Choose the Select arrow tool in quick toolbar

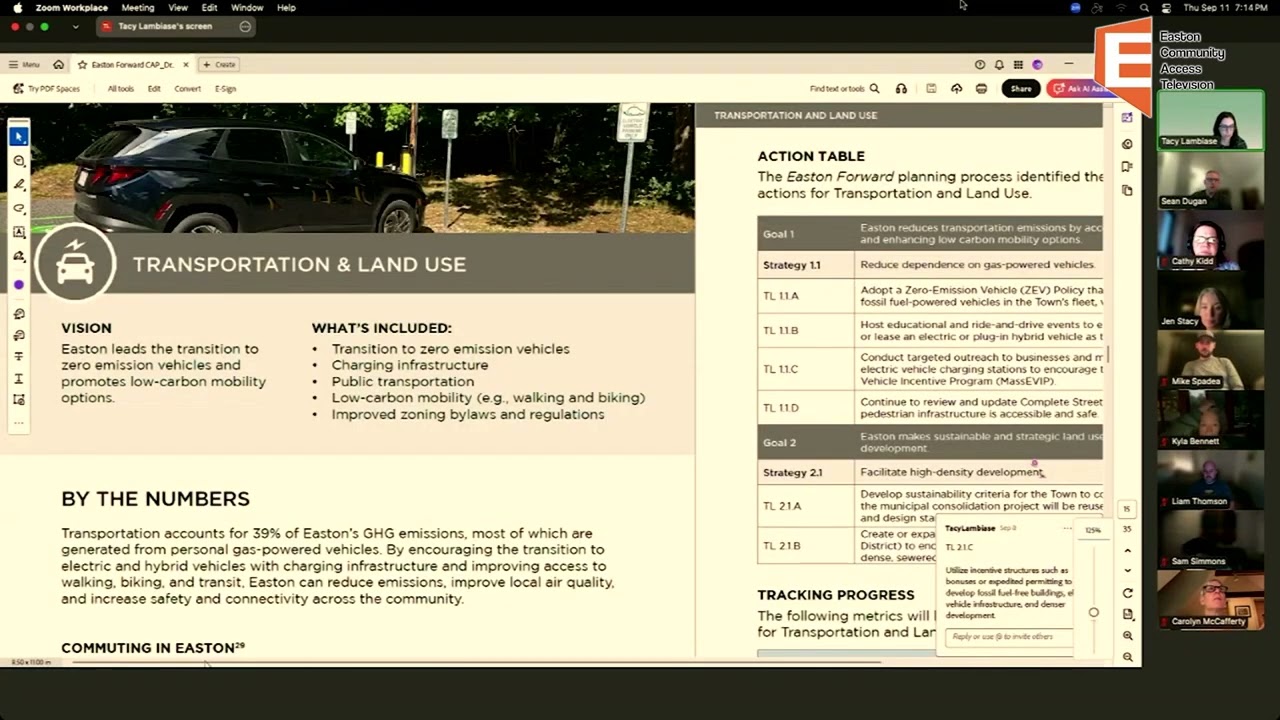pos(19,137)
